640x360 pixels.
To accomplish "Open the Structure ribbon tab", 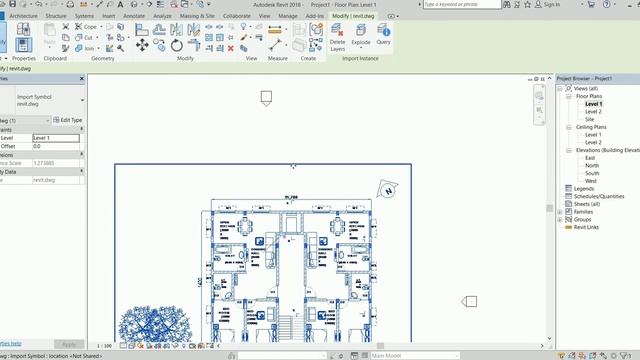I will tap(56, 16).
